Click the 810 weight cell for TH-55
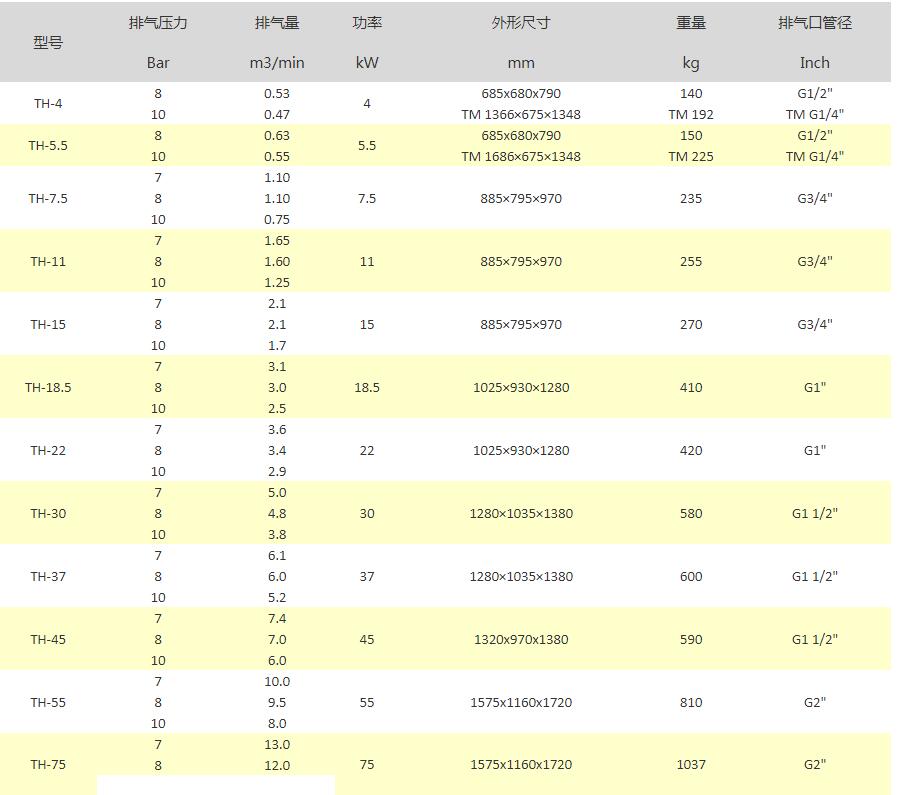The image size is (899, 795). click(691, 703)
